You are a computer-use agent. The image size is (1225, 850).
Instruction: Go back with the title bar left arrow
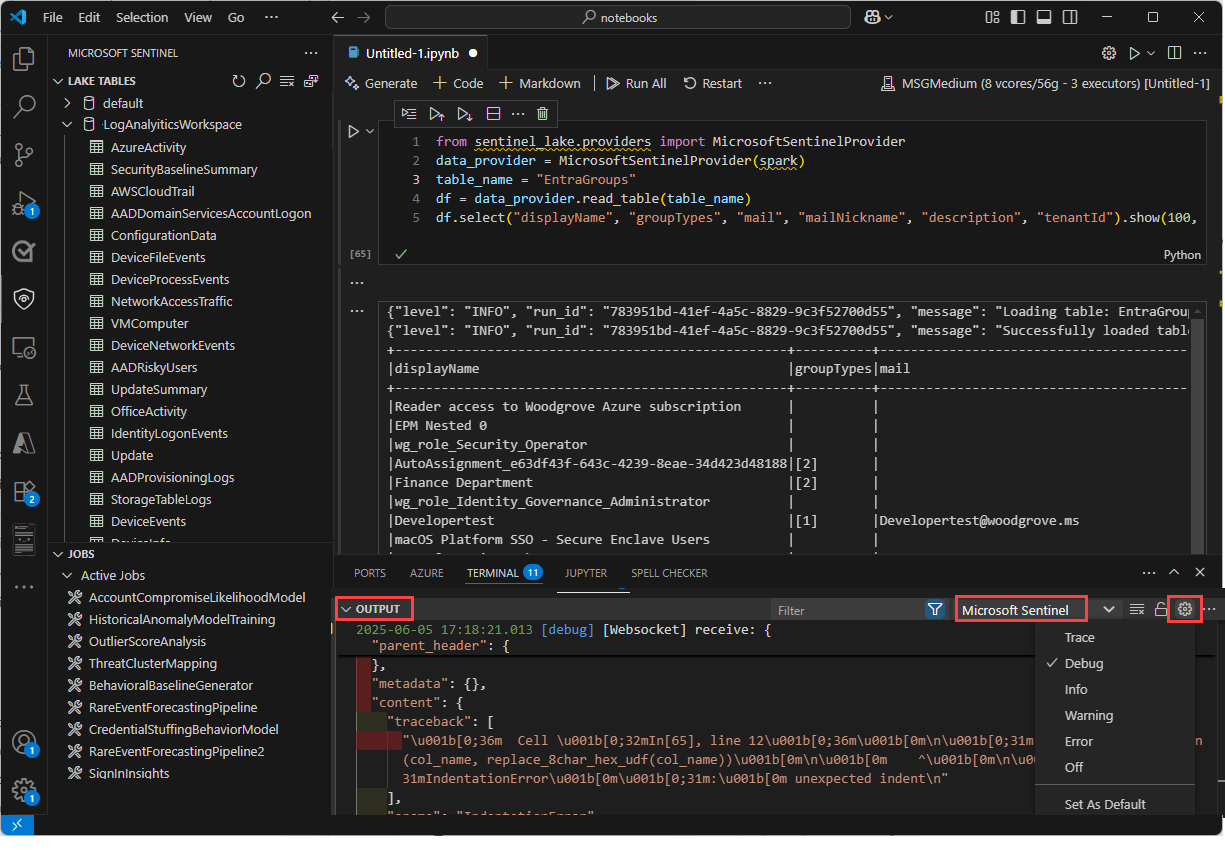tap(338, 17)
